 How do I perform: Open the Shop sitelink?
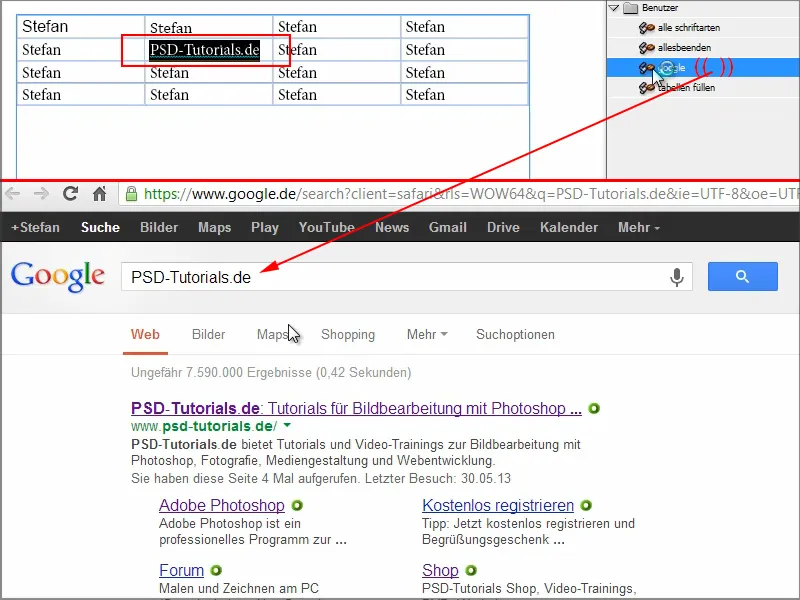pos(440,570)
